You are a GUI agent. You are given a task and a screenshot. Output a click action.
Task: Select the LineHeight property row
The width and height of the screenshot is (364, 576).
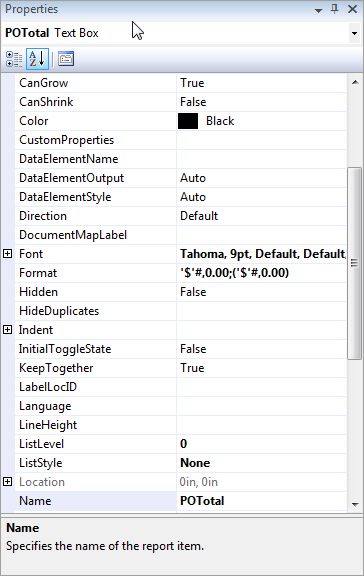click(180, 425)
